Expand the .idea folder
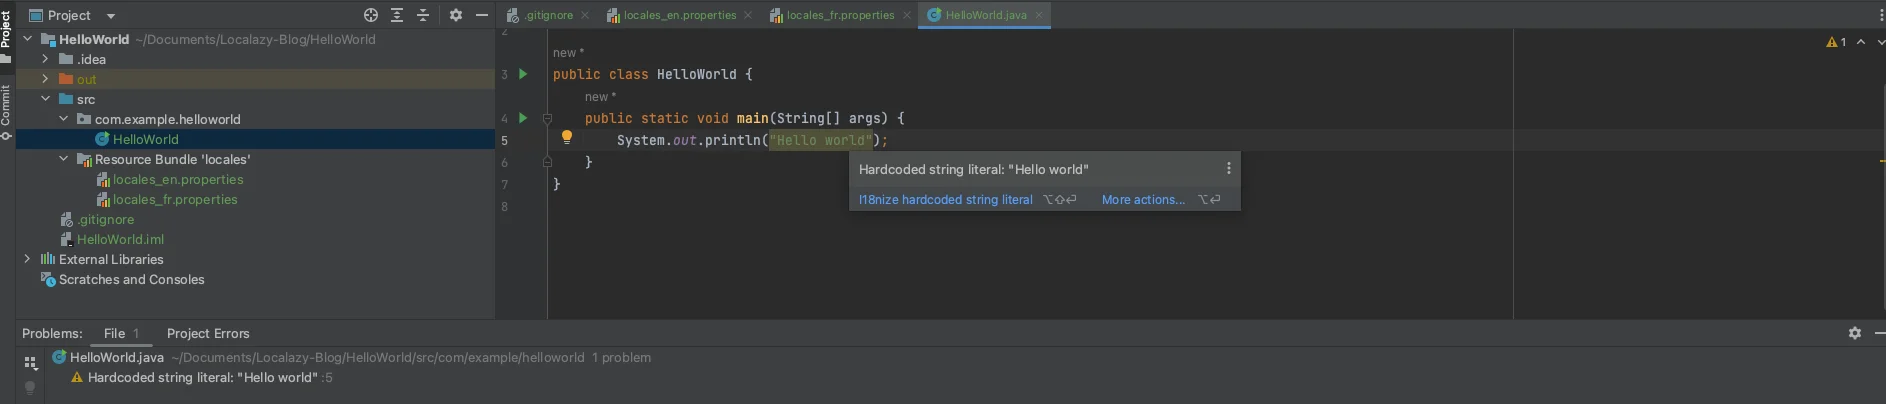 [45, 59]
